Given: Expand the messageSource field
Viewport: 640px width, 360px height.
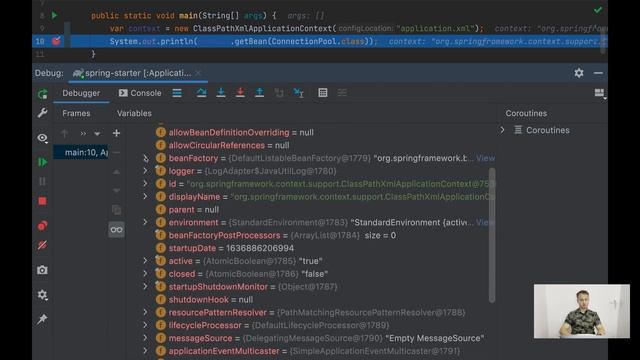Looking at the screenshot, I should tap(145, 338).
